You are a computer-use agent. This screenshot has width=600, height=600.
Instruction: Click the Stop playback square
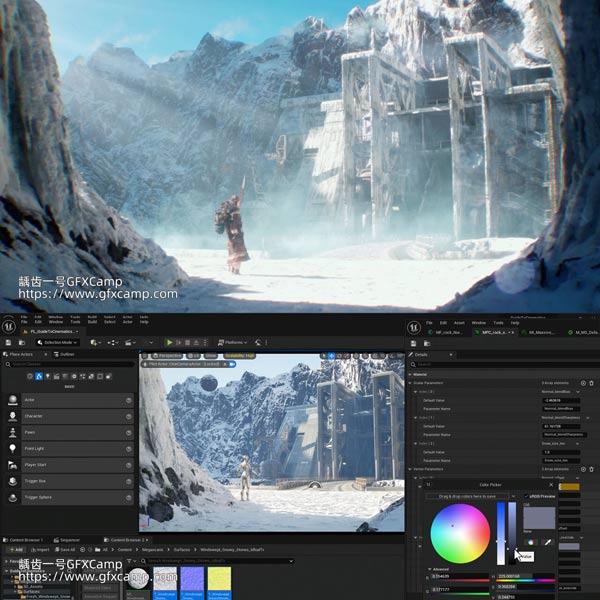[188, 342]
